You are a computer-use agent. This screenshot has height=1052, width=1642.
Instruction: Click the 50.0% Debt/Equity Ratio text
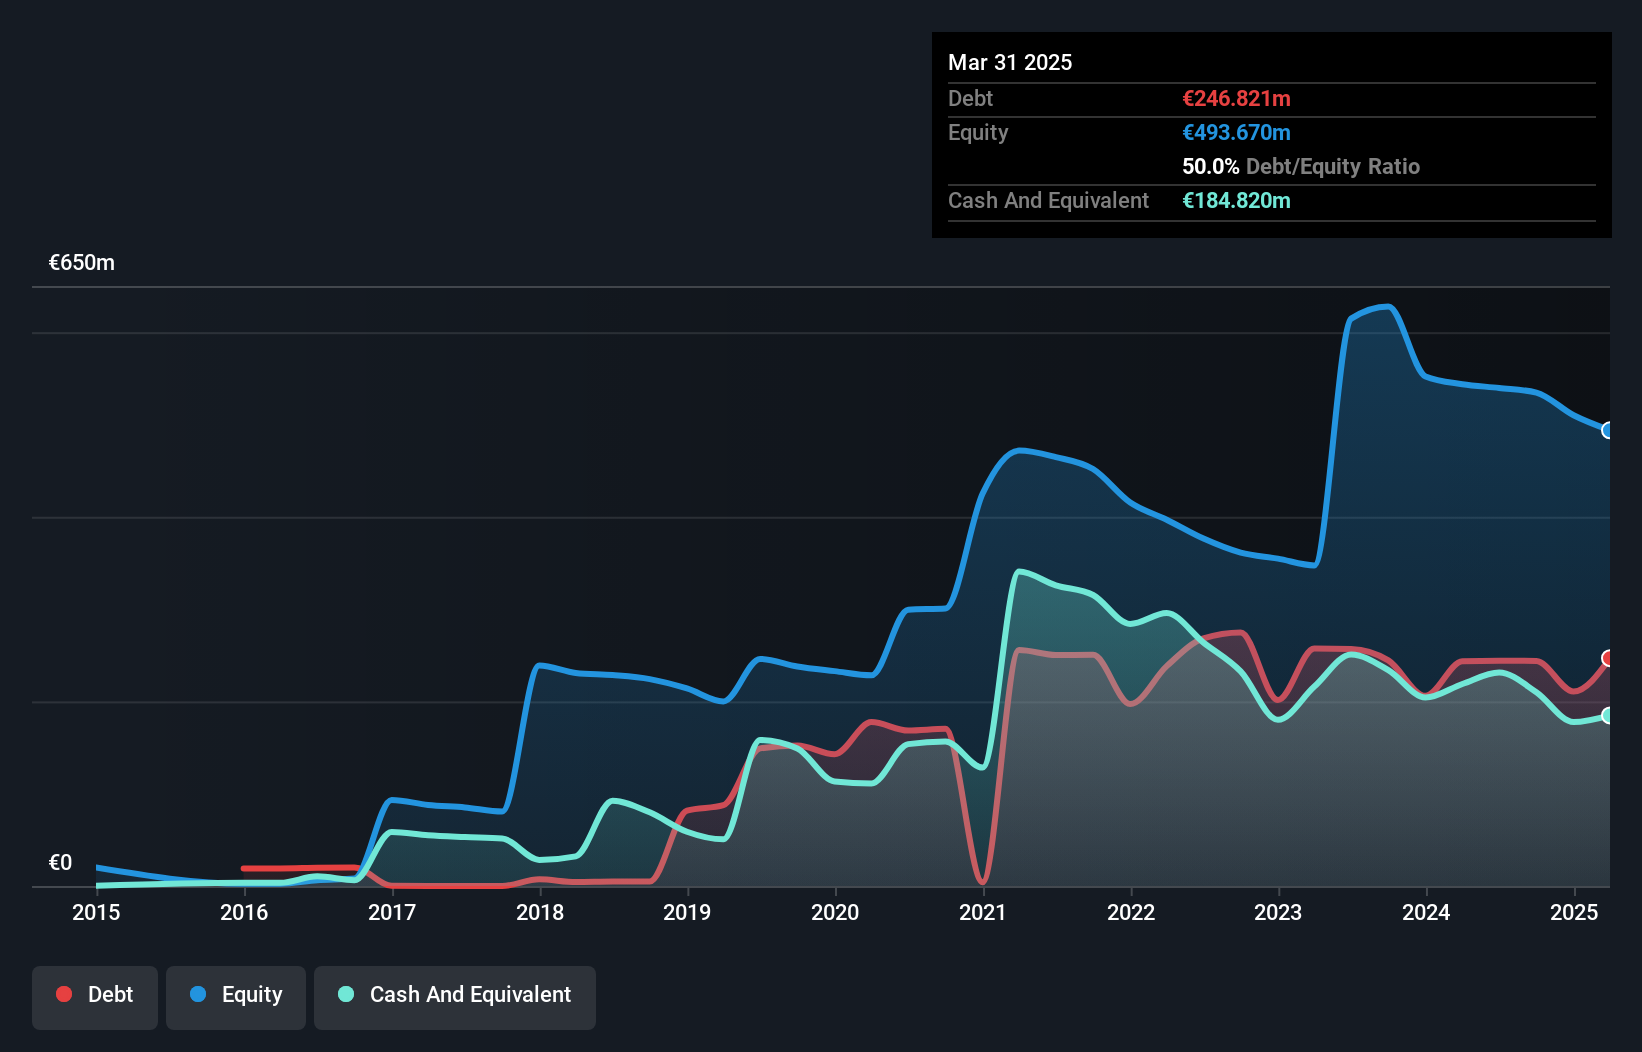click(x=1301, y=166)
